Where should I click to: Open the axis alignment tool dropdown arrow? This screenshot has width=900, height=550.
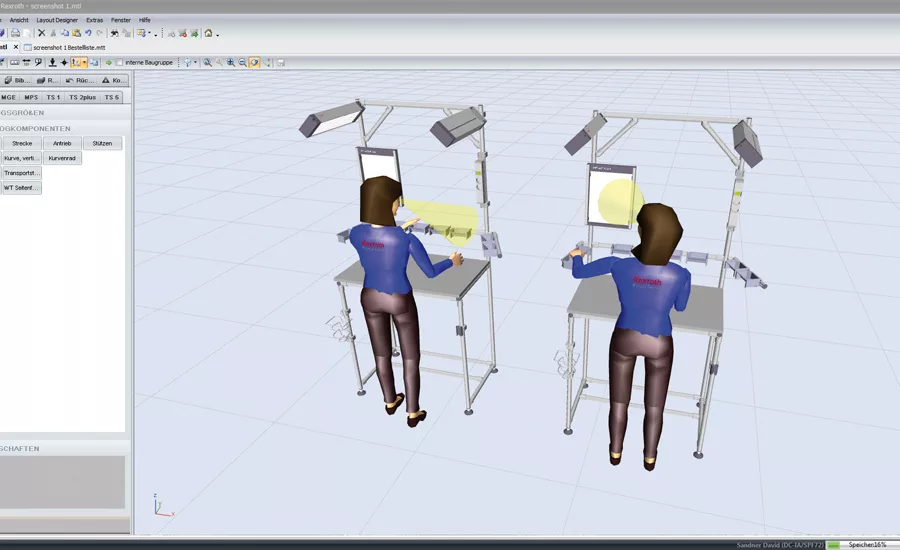point(84,63)
